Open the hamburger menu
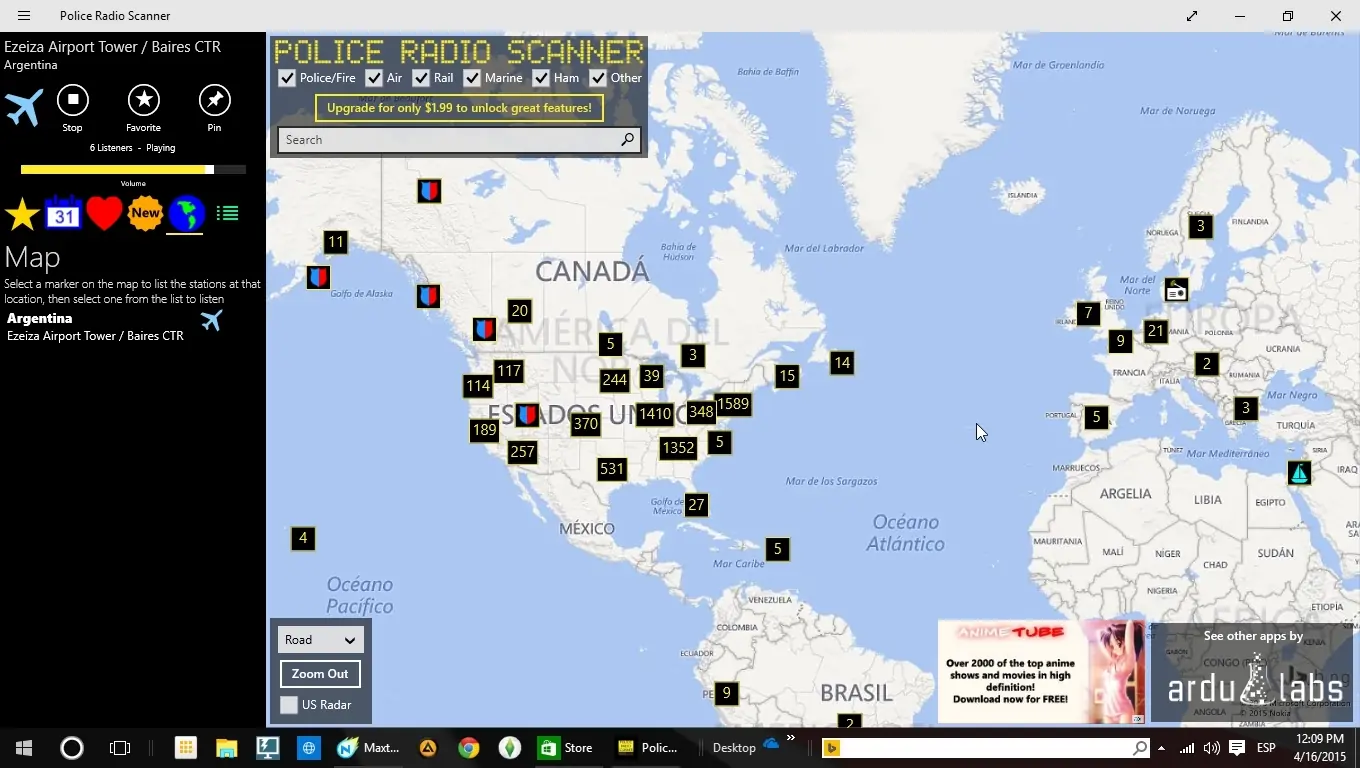This screenshot has width=1360, height=768. coord(24,16)
